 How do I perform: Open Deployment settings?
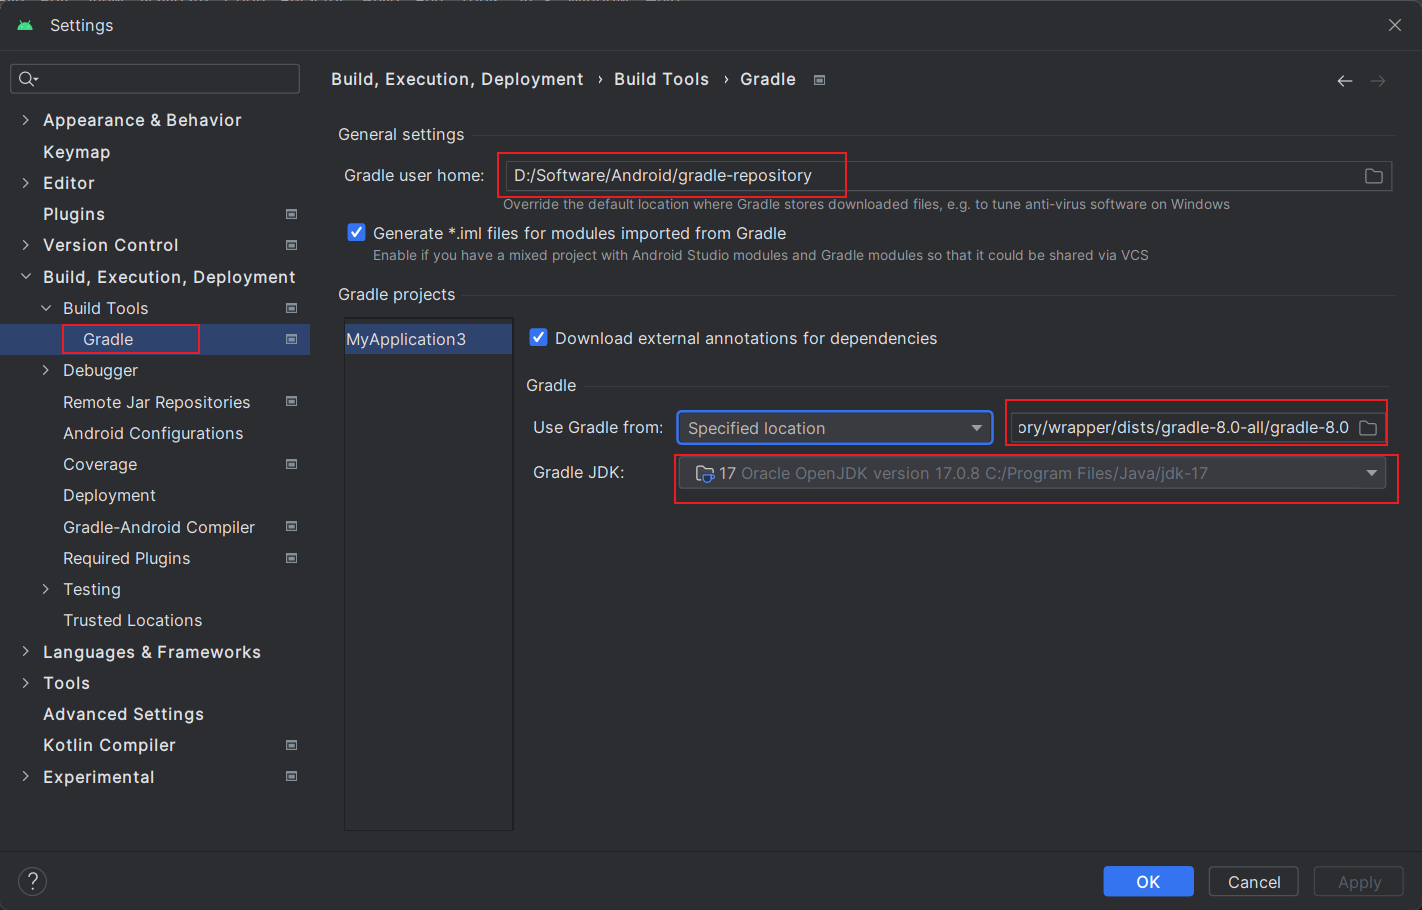[109, 495]
